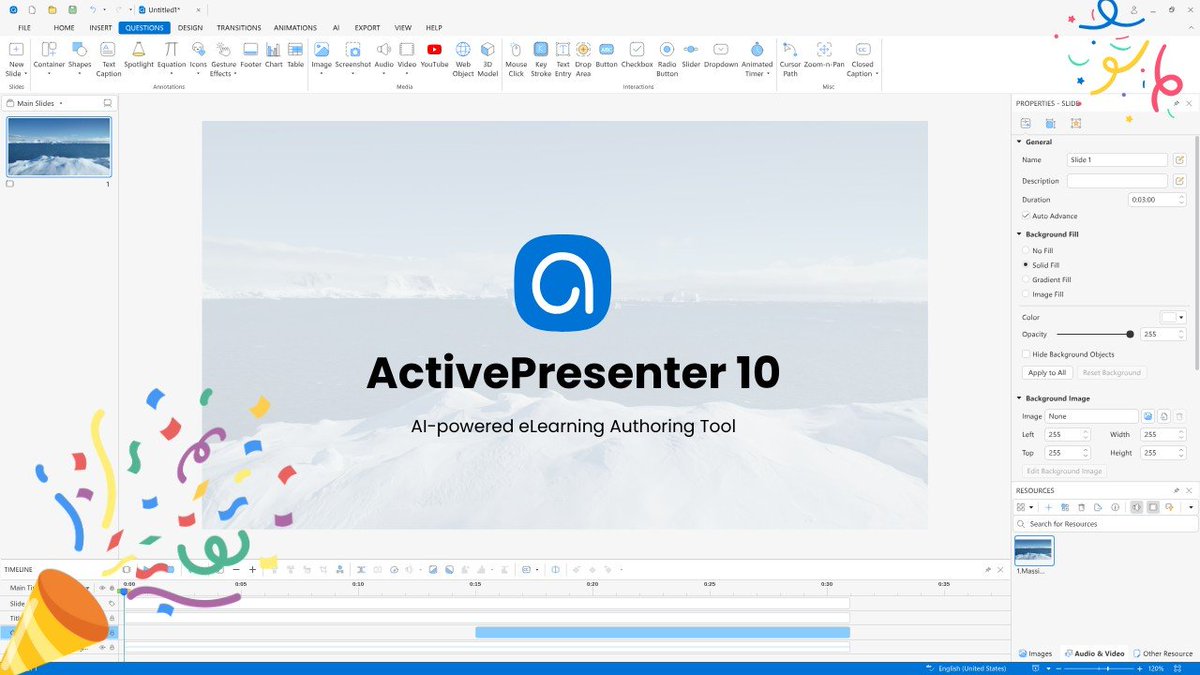Open the ANIMATIONS ribbon tab
The image size is (1200, 675).
click(295, 28)
